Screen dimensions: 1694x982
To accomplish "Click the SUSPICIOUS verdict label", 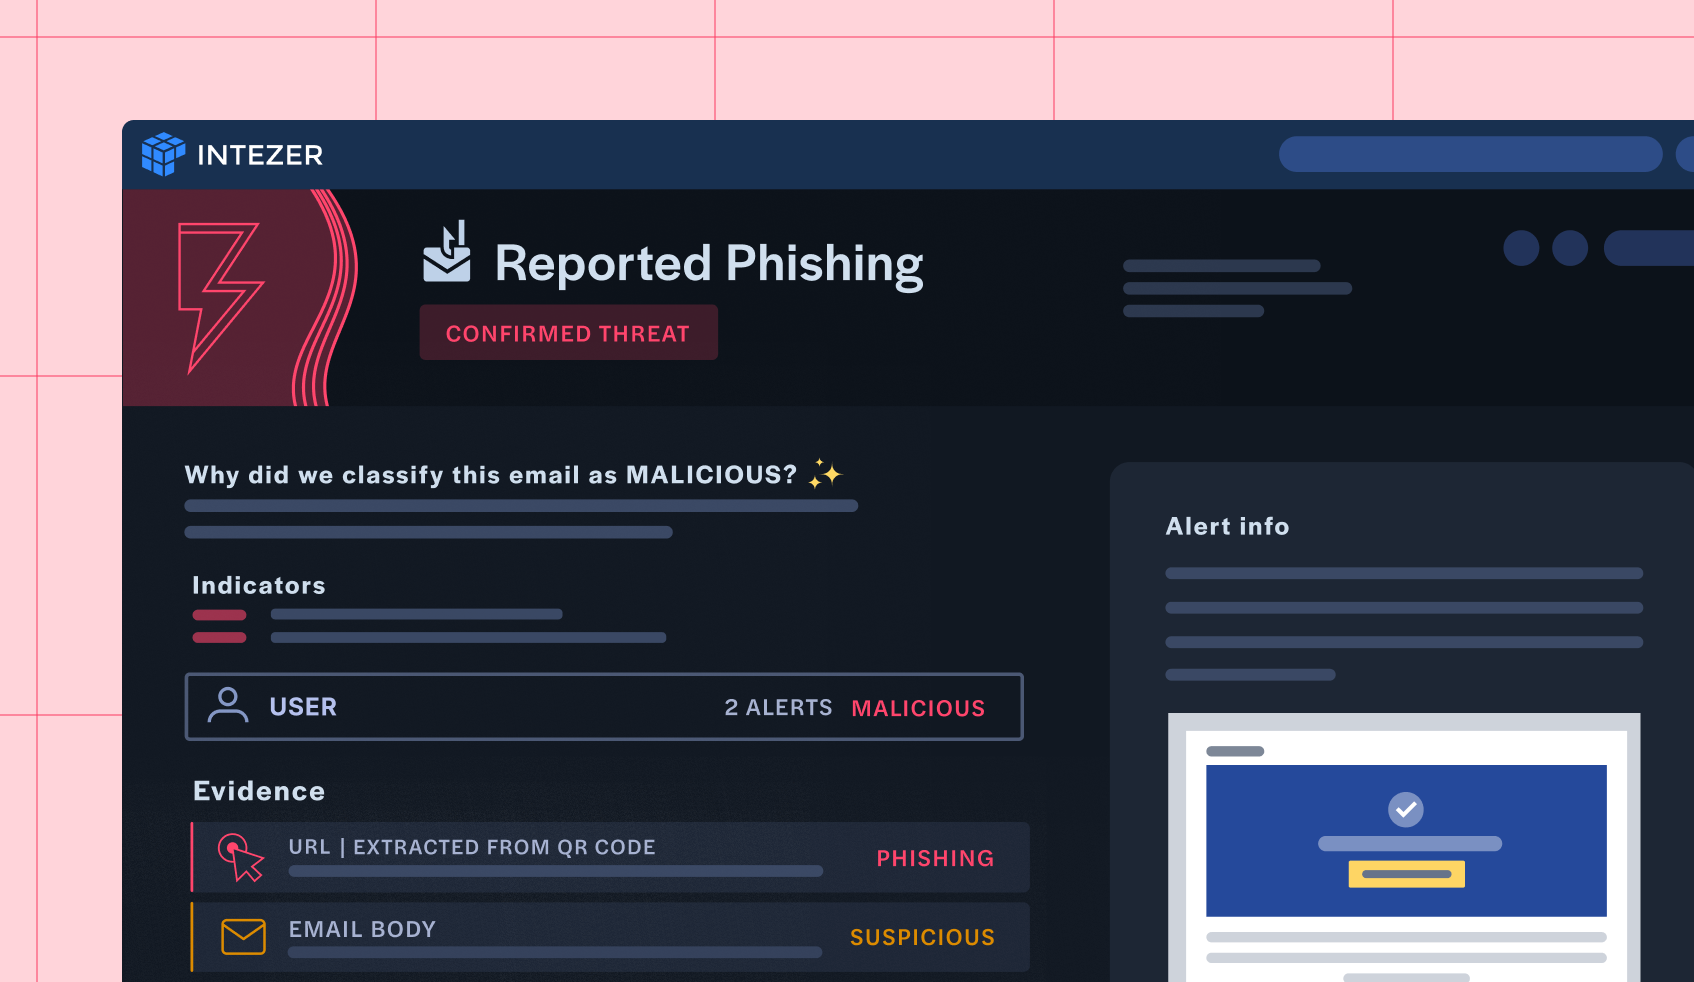I will (922, 937).
